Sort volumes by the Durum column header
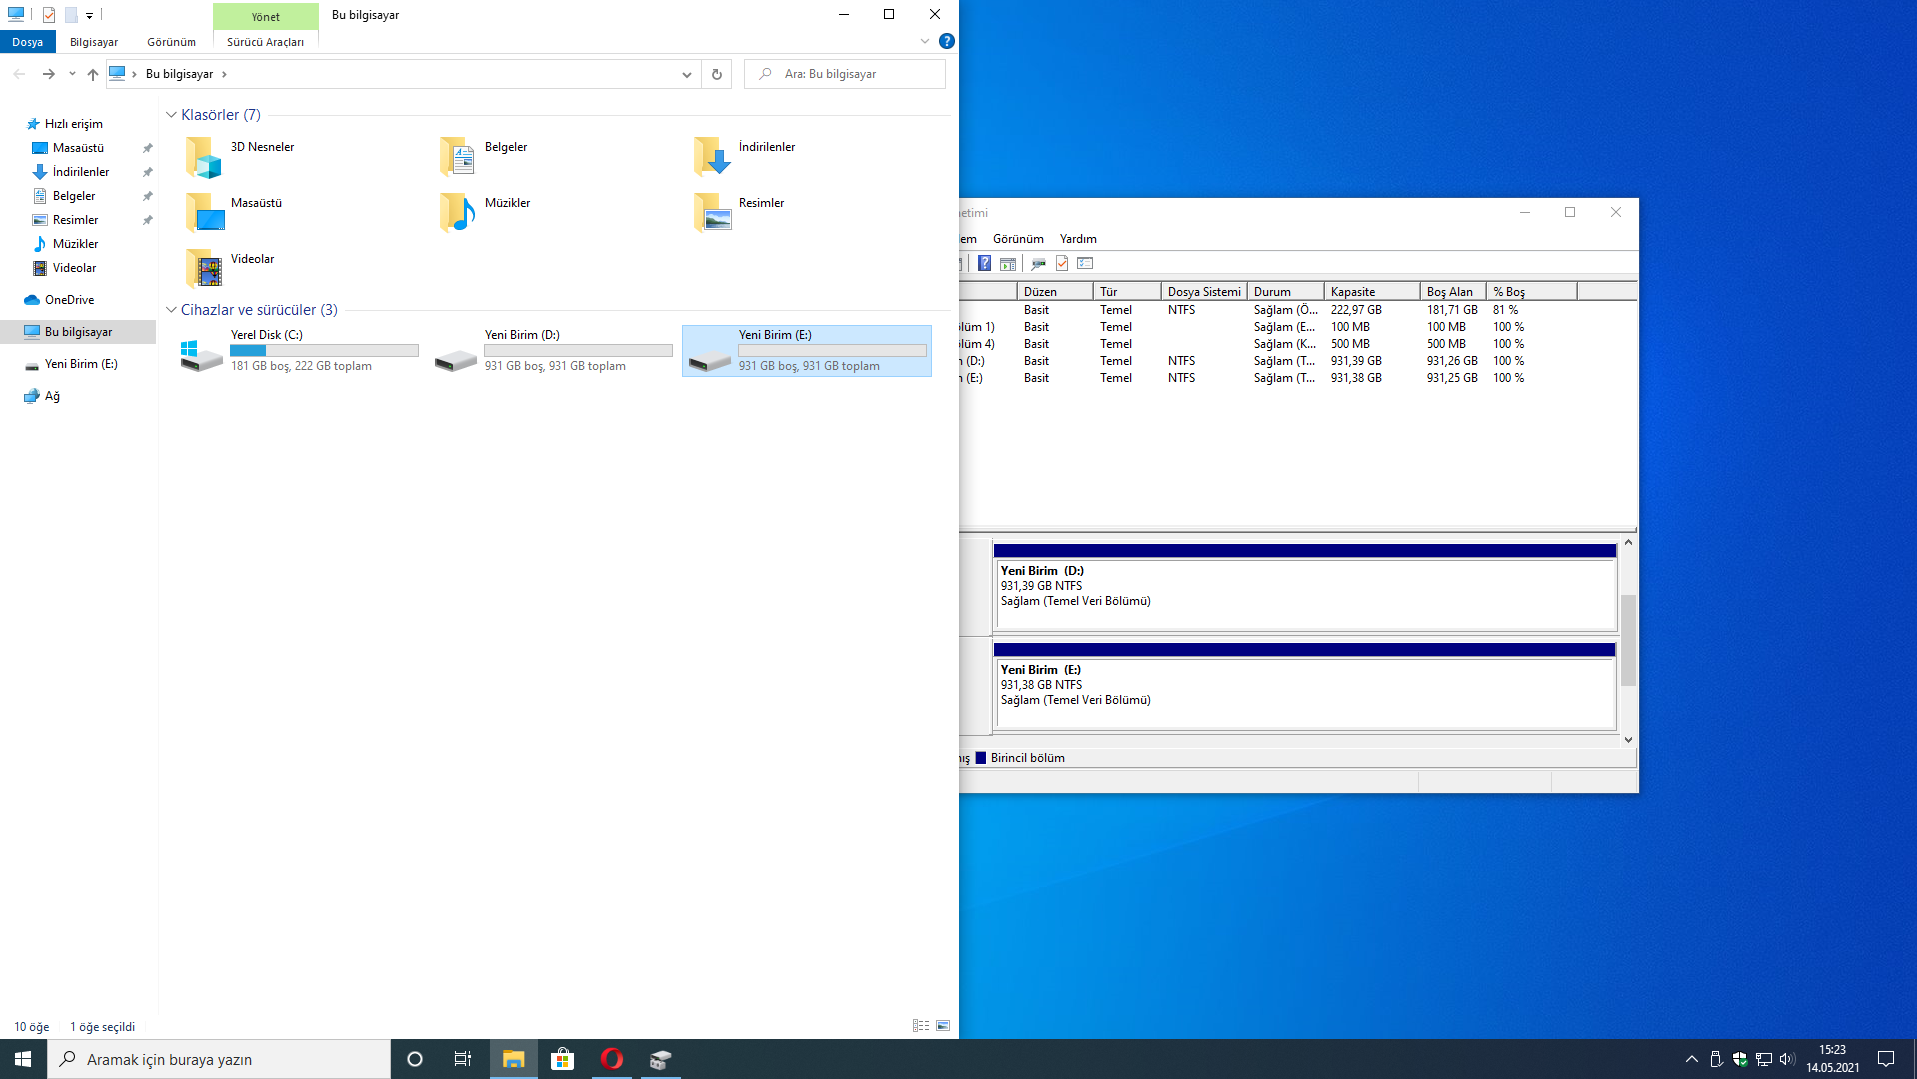The height and width of the screenshot is (1079, 1917). point(1286,292)
